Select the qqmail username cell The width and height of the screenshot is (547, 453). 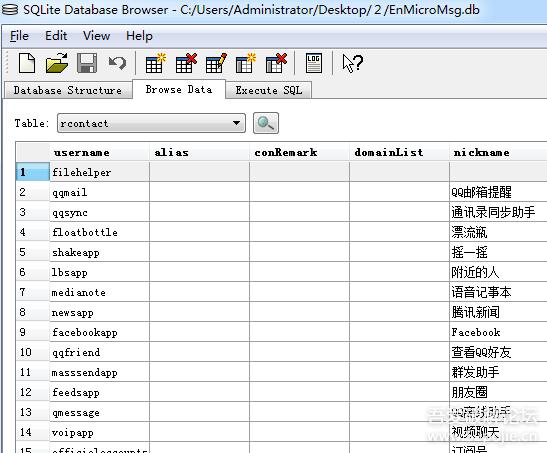tap(99, 192)
